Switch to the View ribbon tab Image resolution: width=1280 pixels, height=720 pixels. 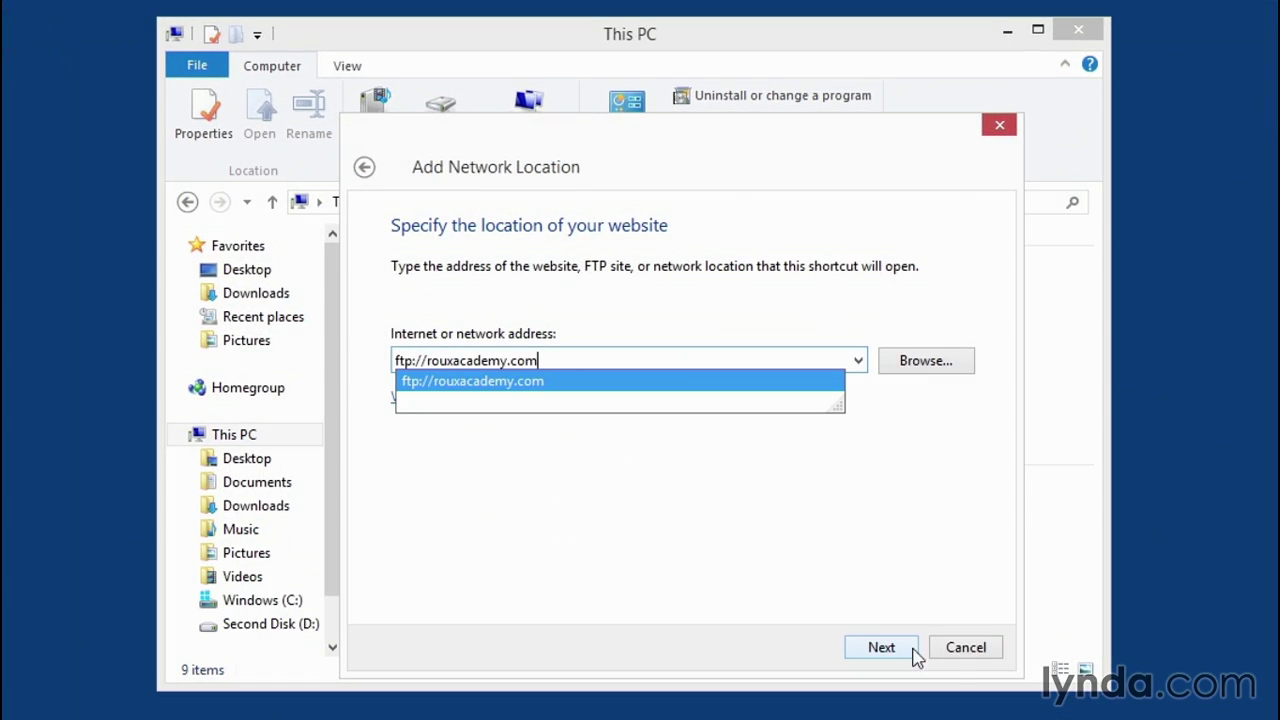coord(347,66)
